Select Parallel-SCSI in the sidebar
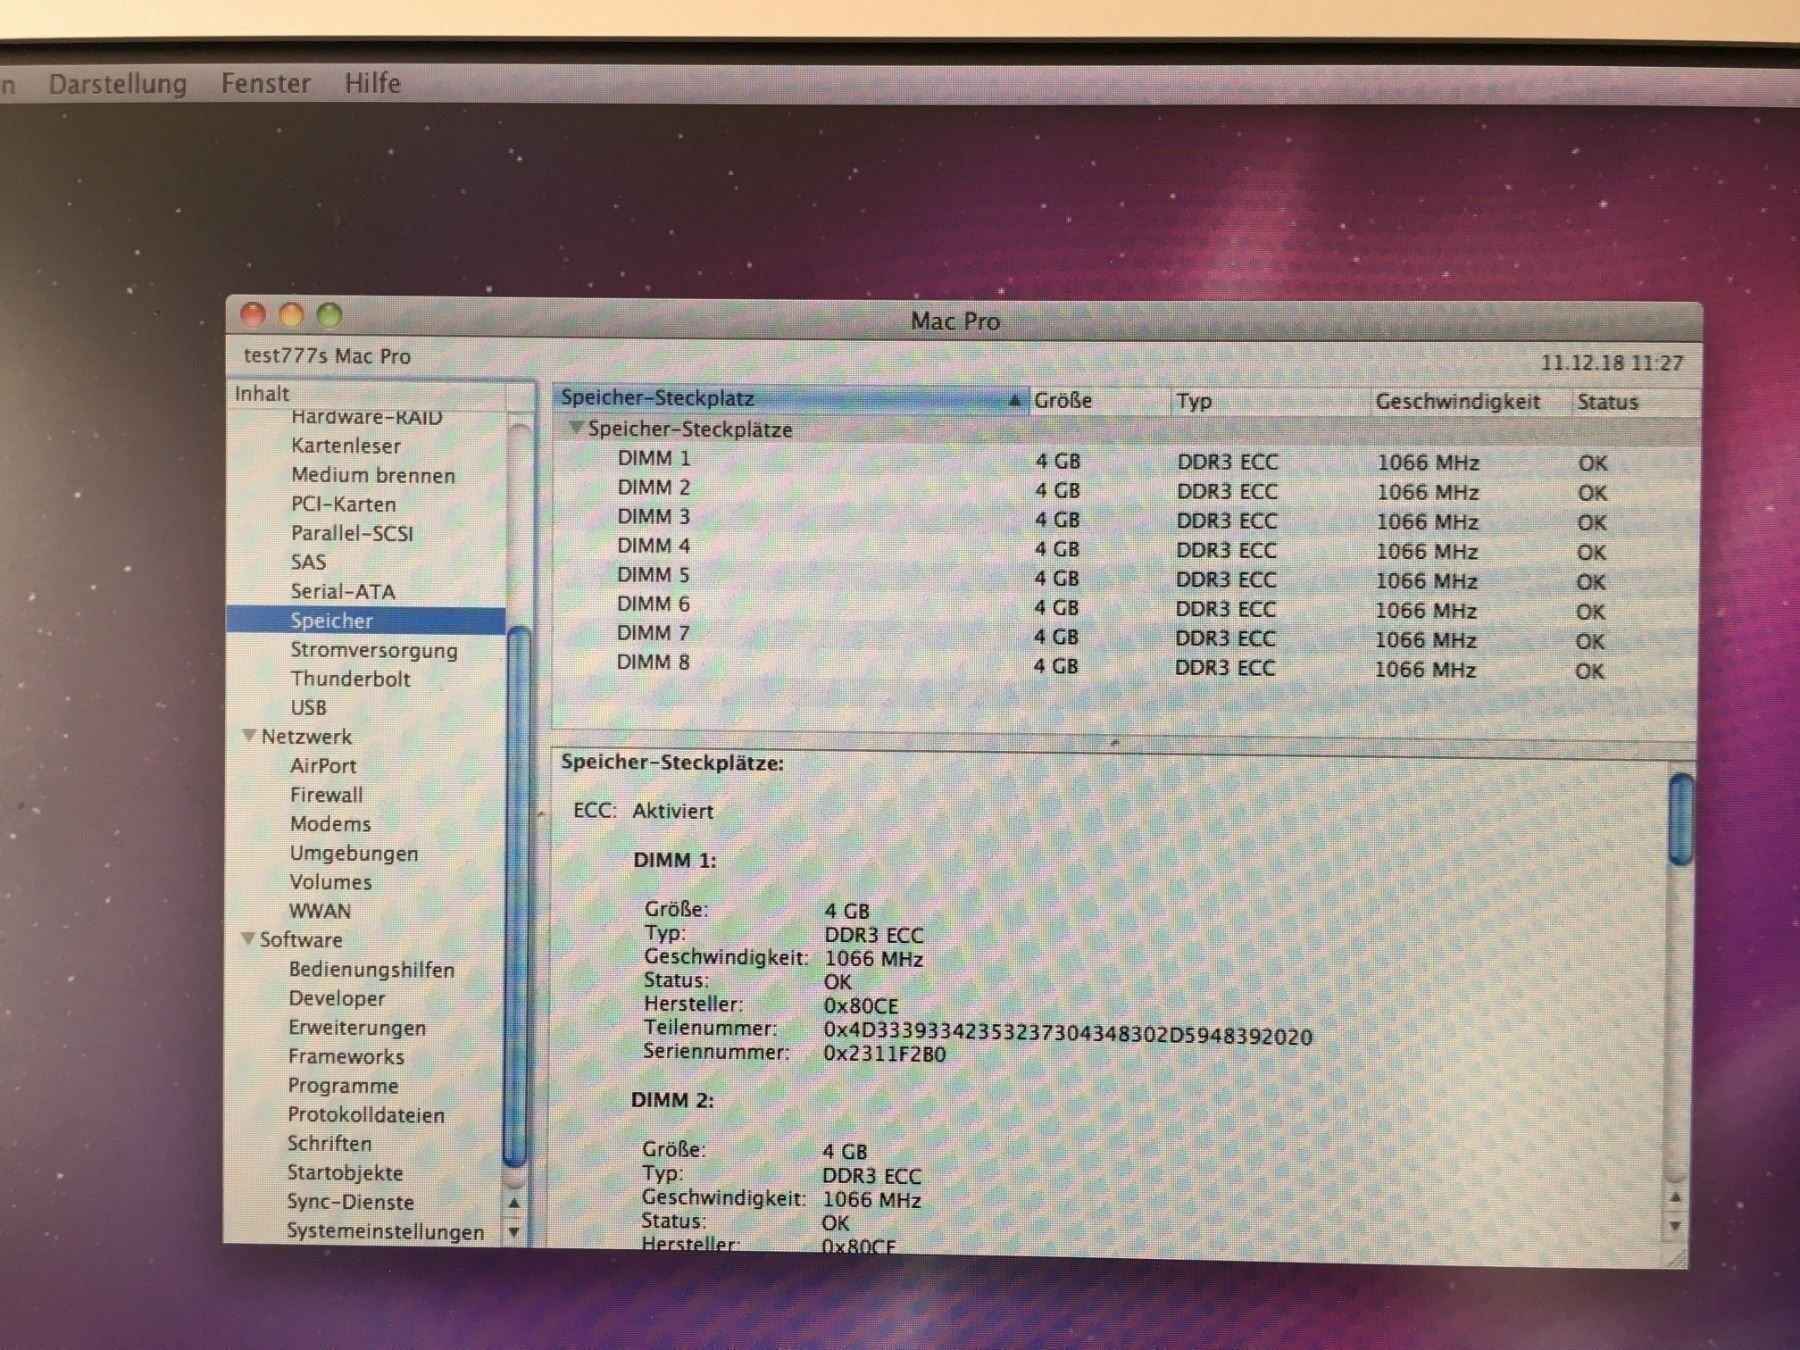 352,533
